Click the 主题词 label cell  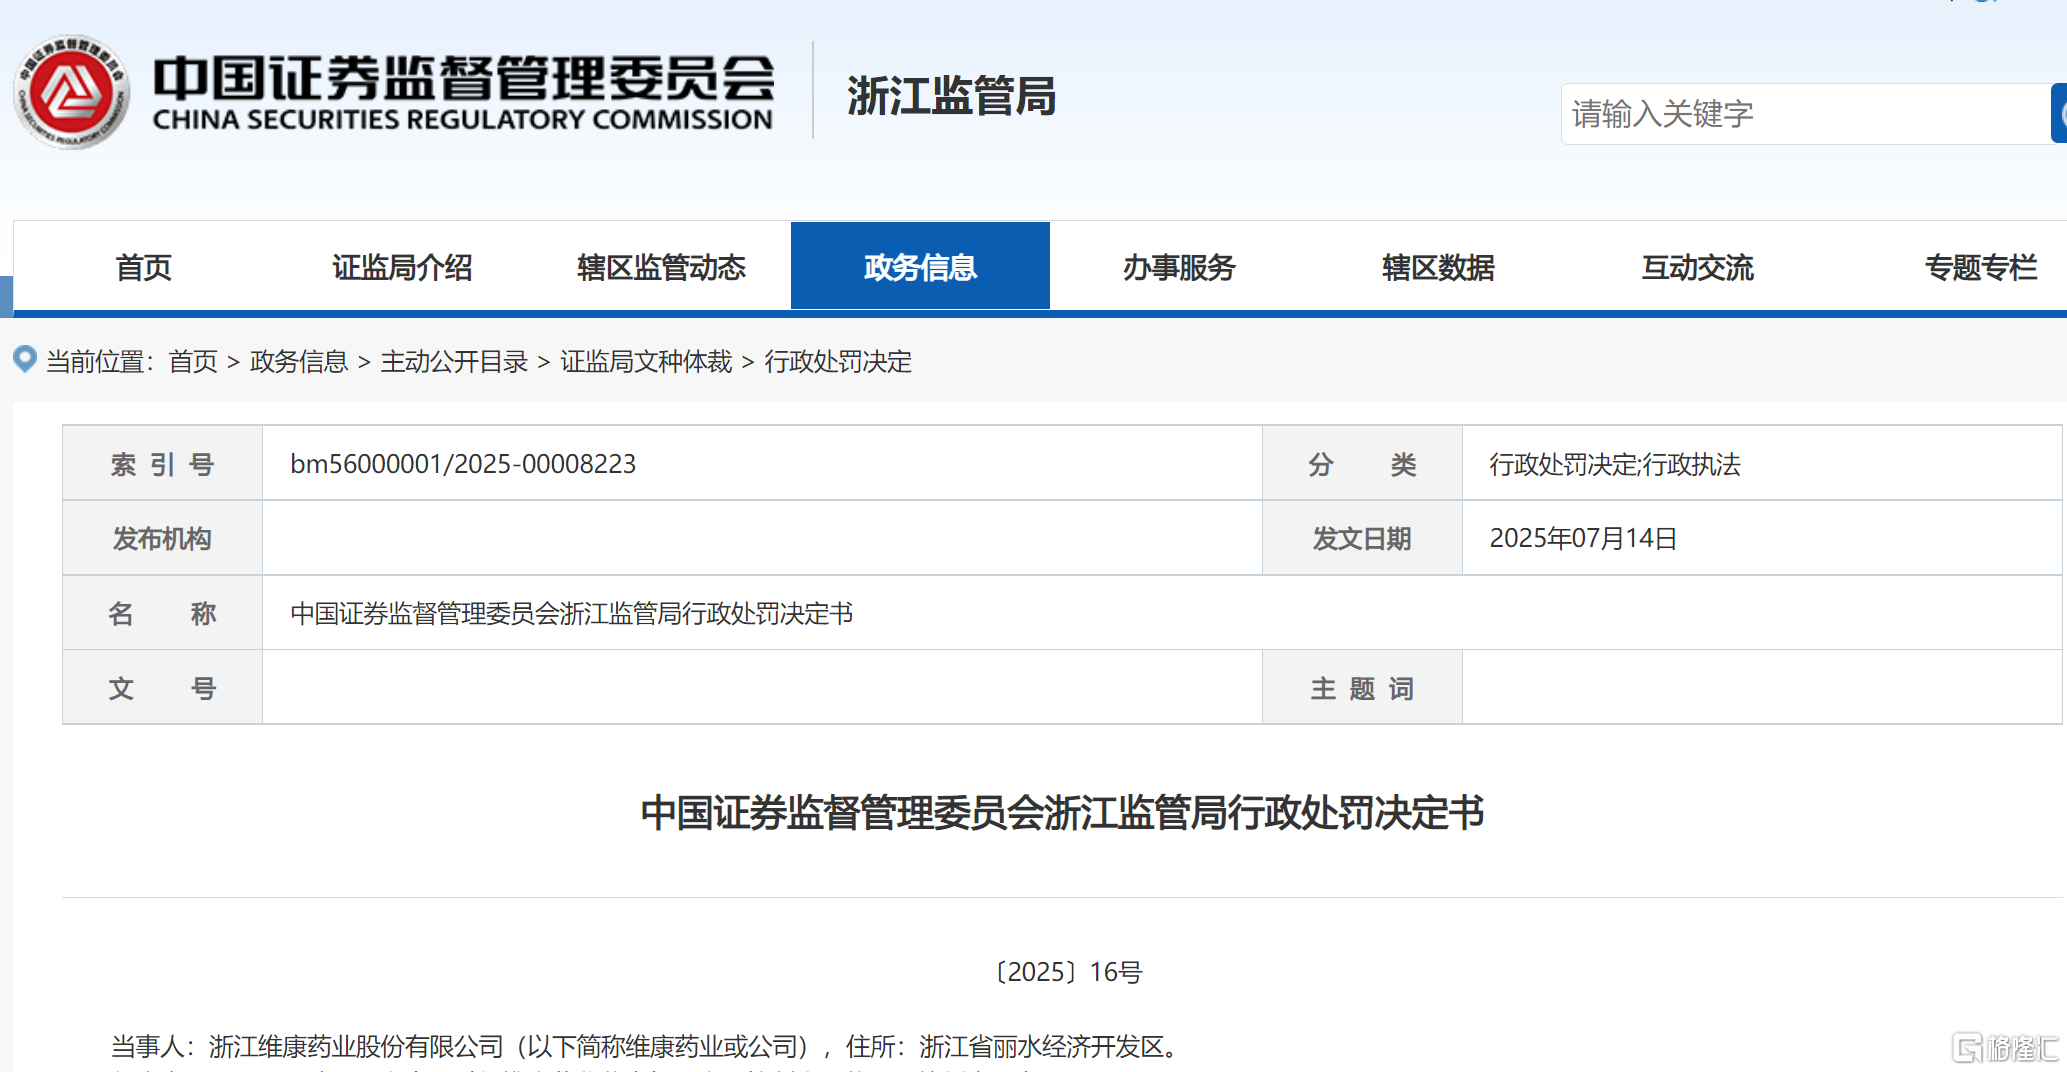pos(1362,688)
